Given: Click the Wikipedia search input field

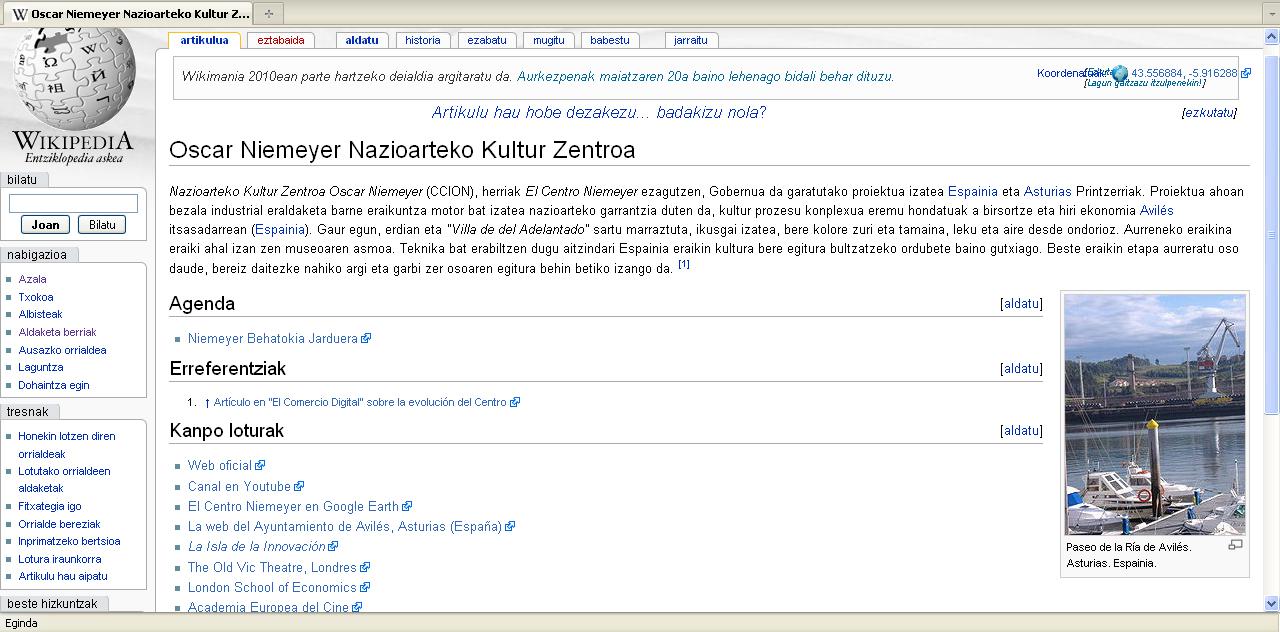Looking at the screenshot, I should (73, 204).
